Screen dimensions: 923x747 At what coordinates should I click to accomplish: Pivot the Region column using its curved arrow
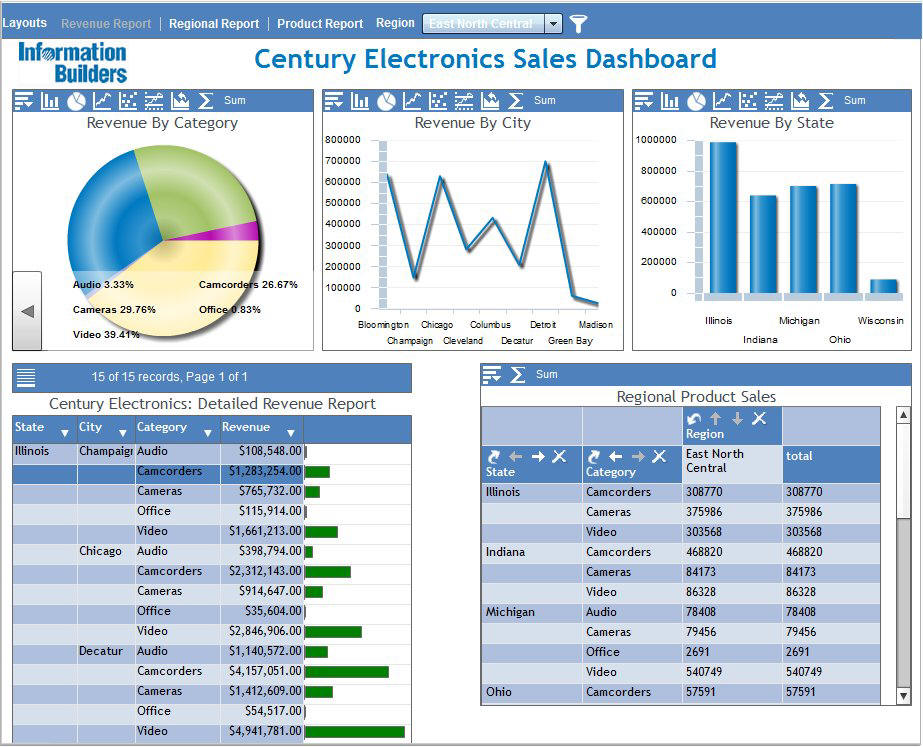(x=694, y=419)
